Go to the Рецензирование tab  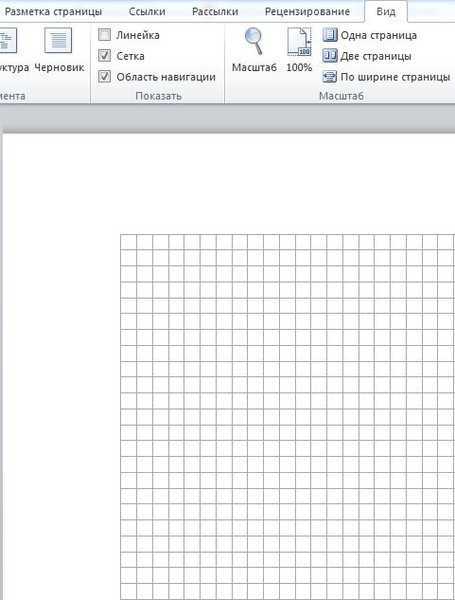tap(307, 11)
